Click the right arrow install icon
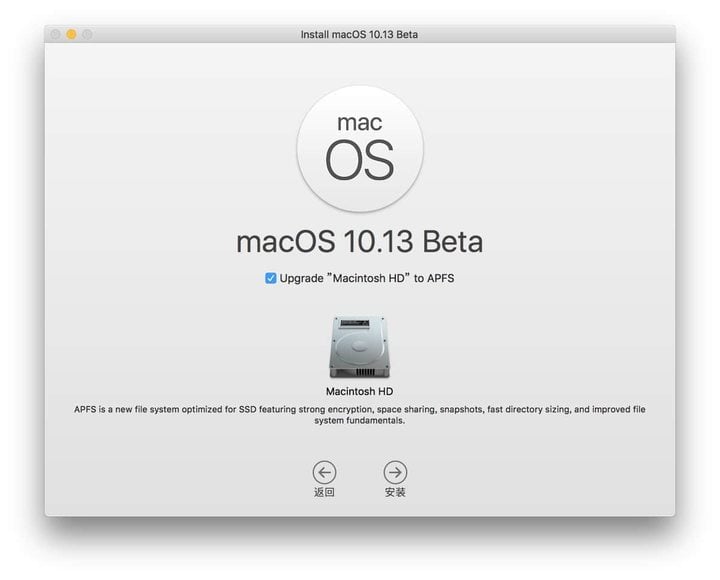The height and width of the screenshot is (580, 720). (x=395, y=472)
